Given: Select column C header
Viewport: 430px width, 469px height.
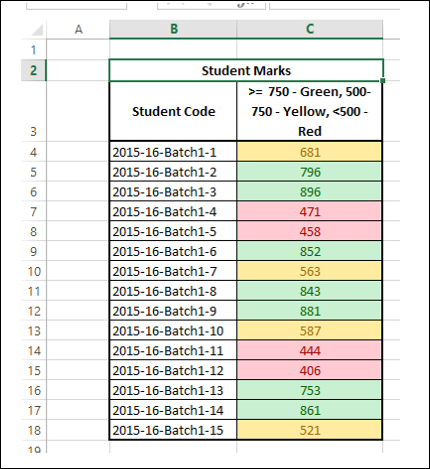Looking at the screenshot, I should 310,29.
